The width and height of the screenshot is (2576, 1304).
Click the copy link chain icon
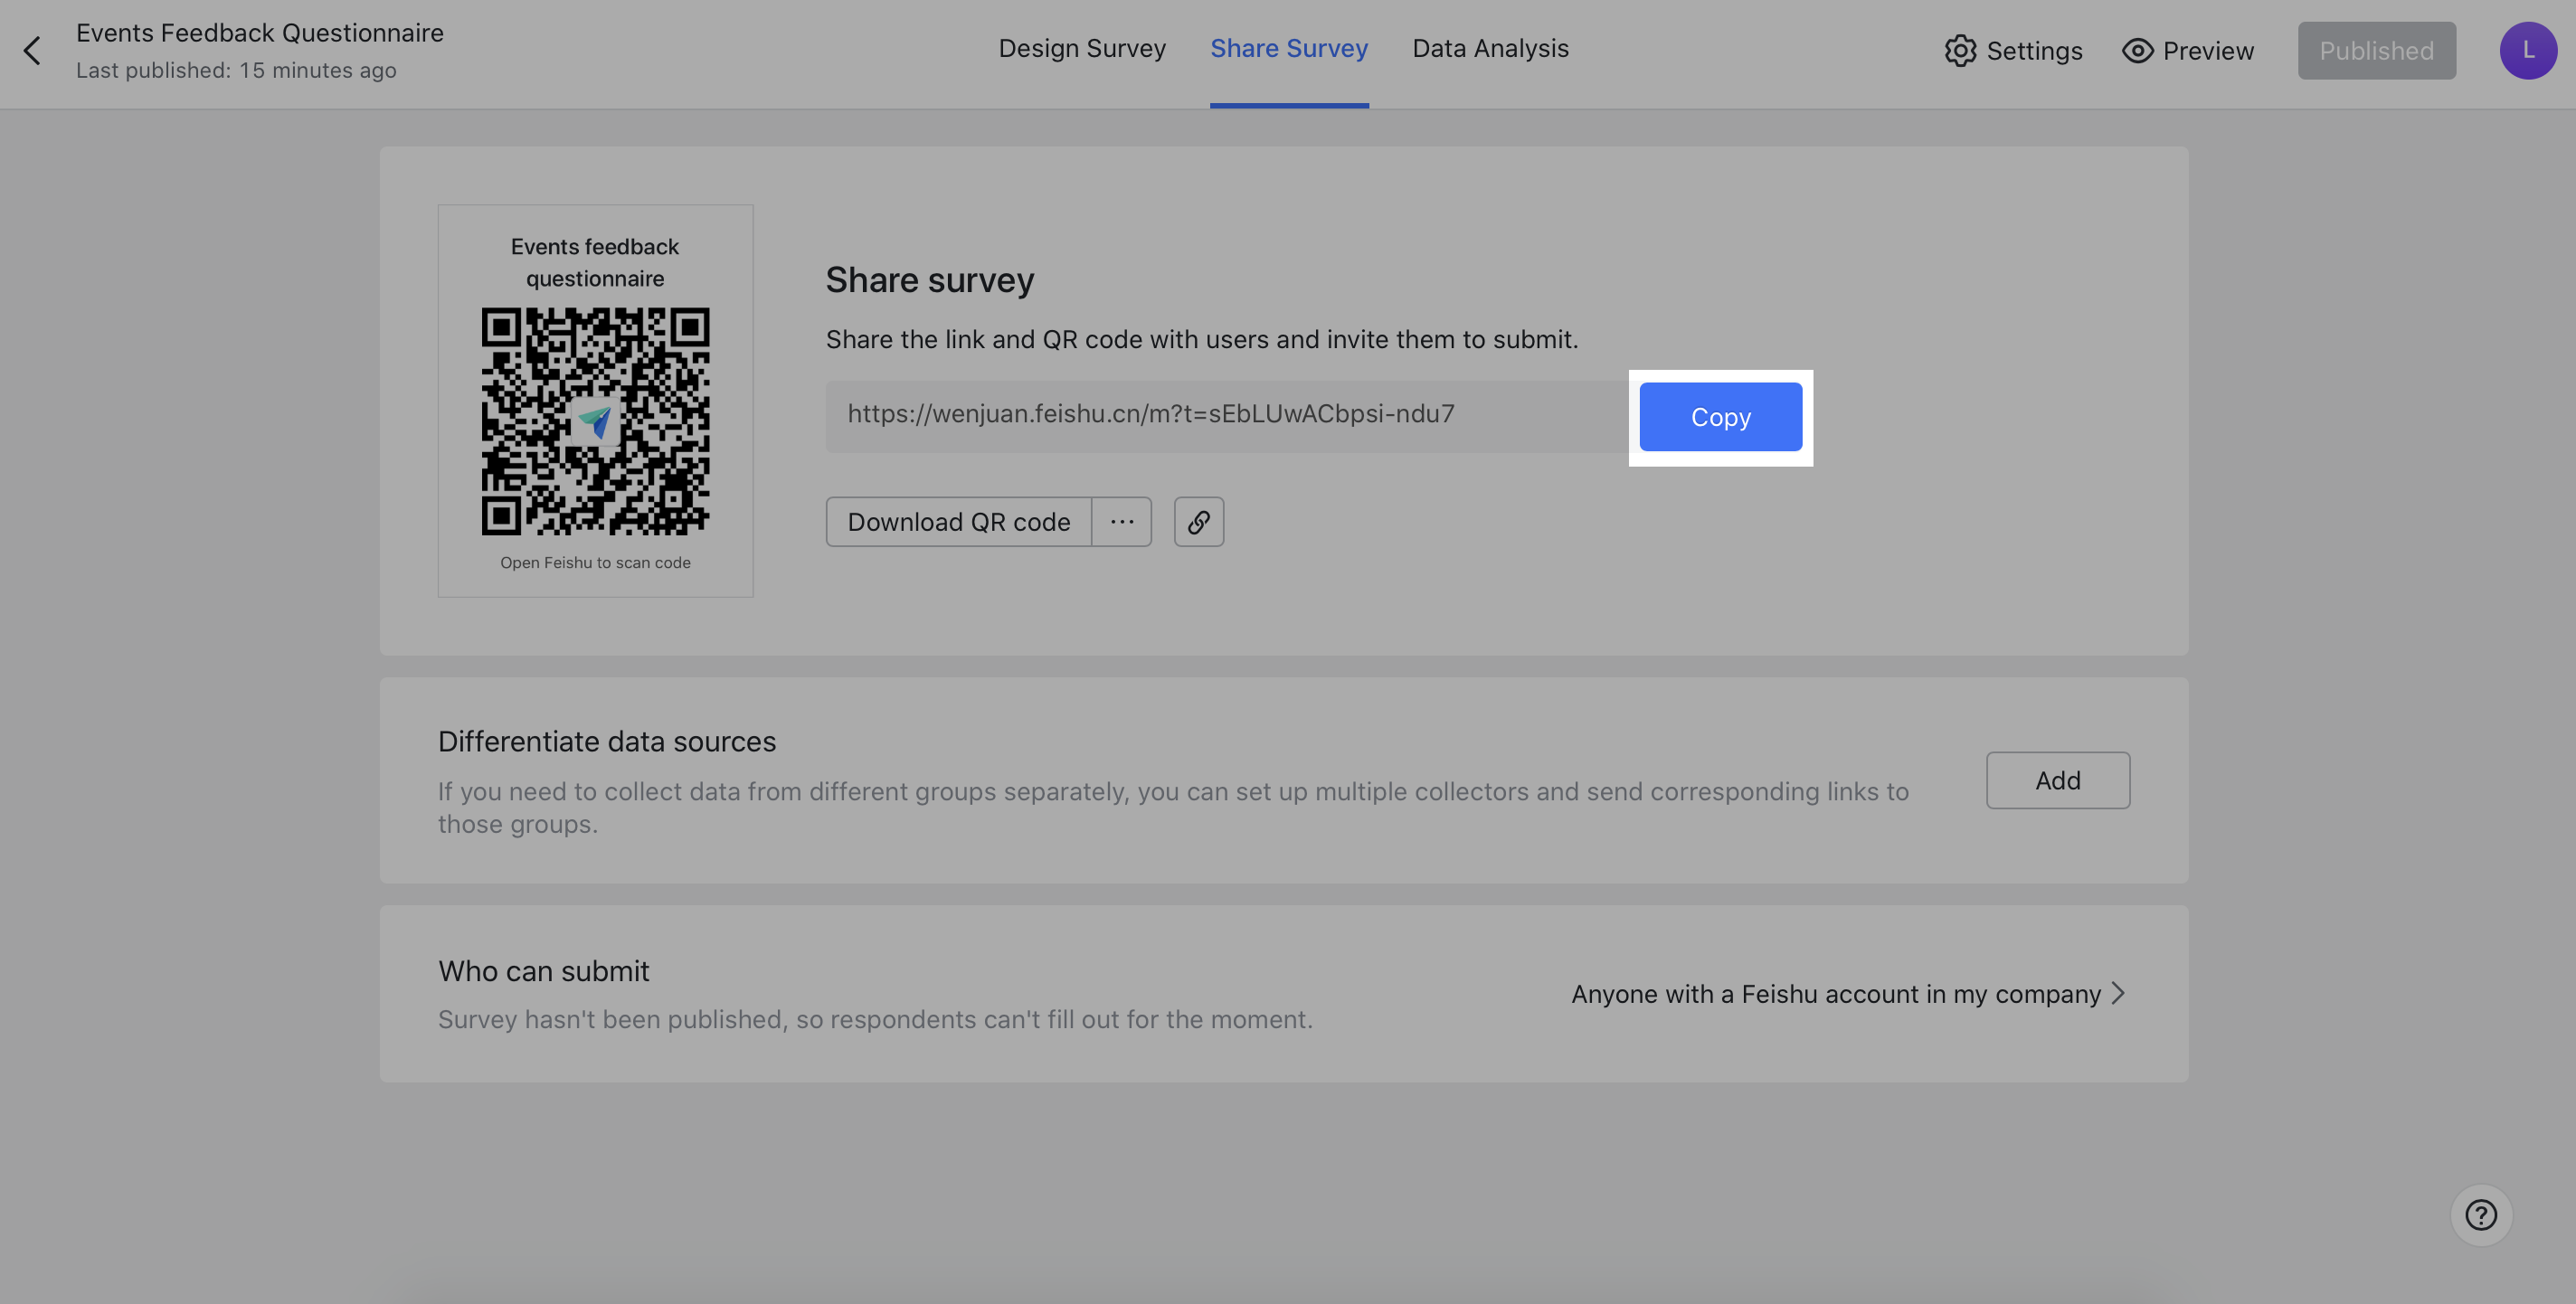1198,522
